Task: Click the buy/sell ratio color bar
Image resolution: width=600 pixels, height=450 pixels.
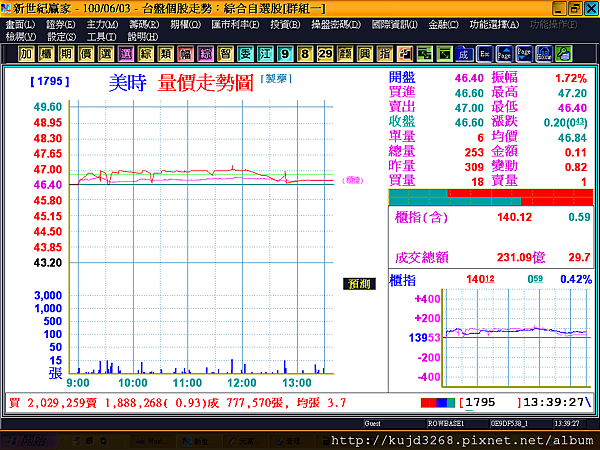Action: 491,197
